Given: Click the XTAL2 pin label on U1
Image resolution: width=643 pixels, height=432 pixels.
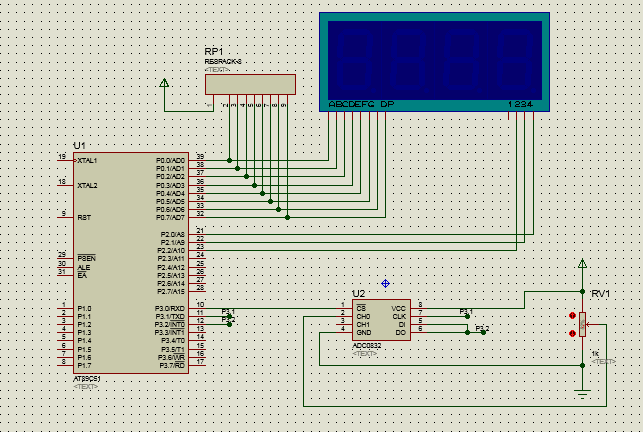Looking at the screenshot, I should point(87,185).
